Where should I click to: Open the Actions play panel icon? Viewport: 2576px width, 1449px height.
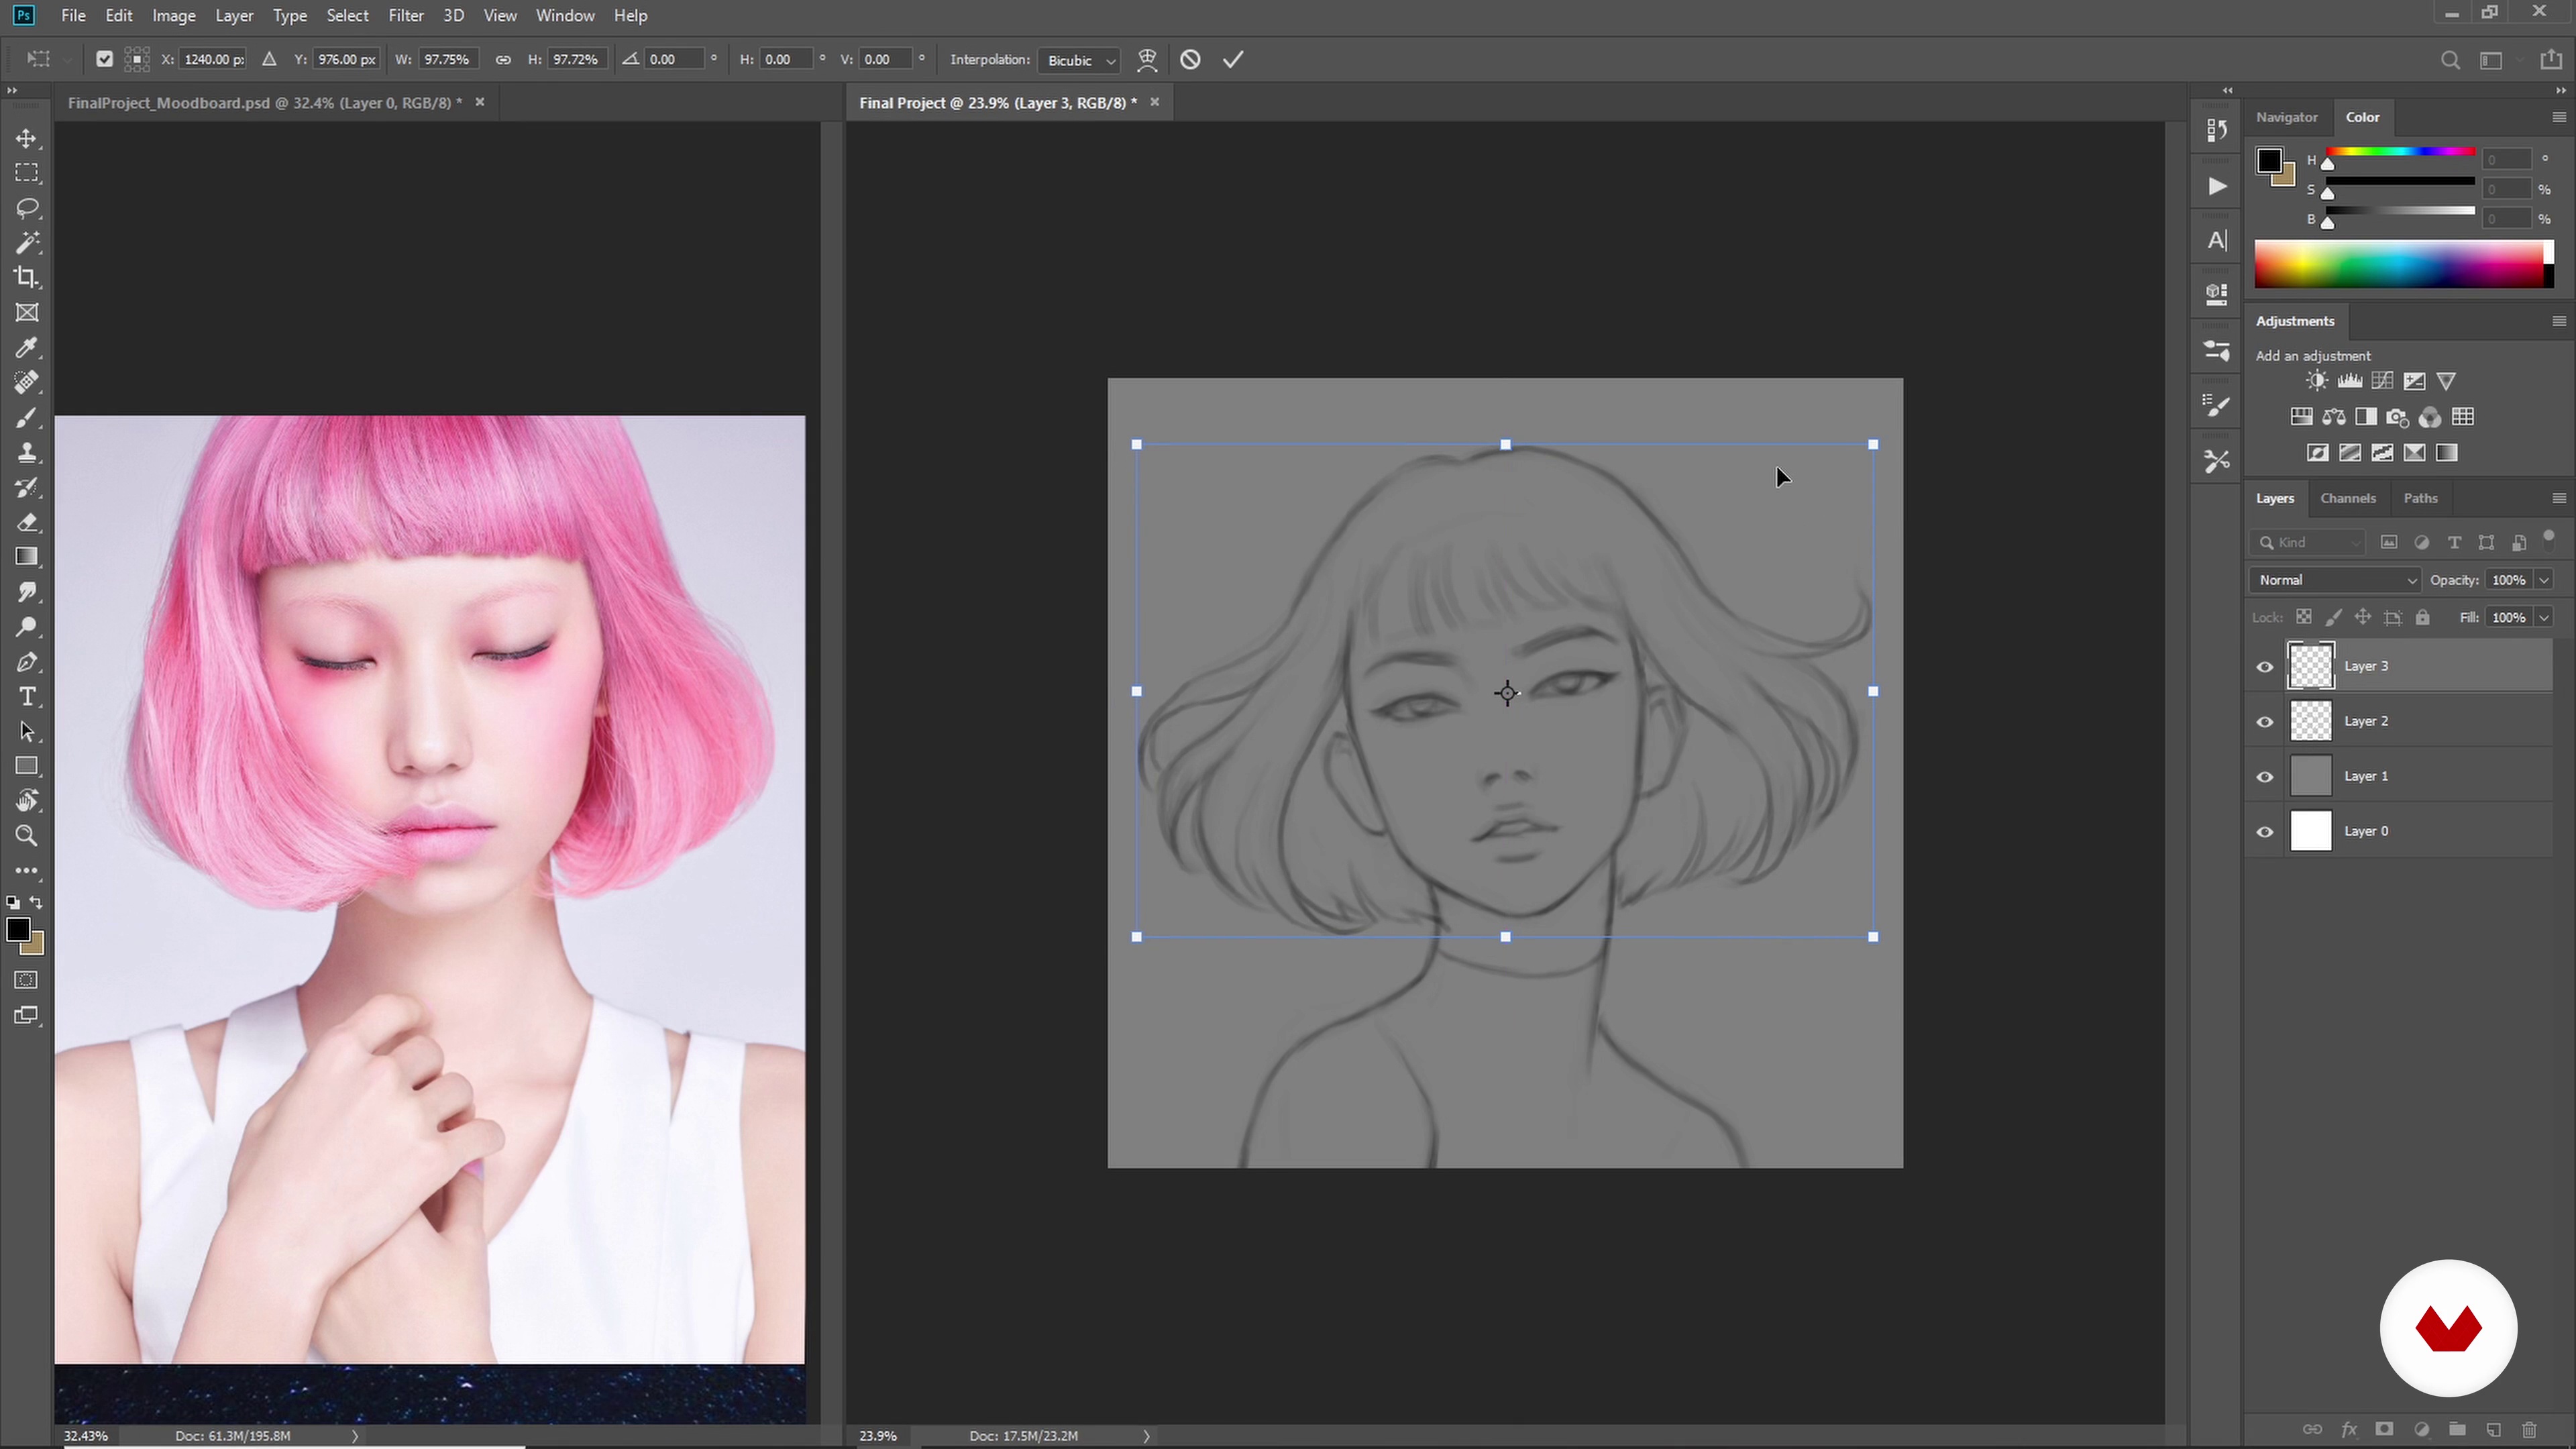pyautogui.click(x=2217, y=186)
